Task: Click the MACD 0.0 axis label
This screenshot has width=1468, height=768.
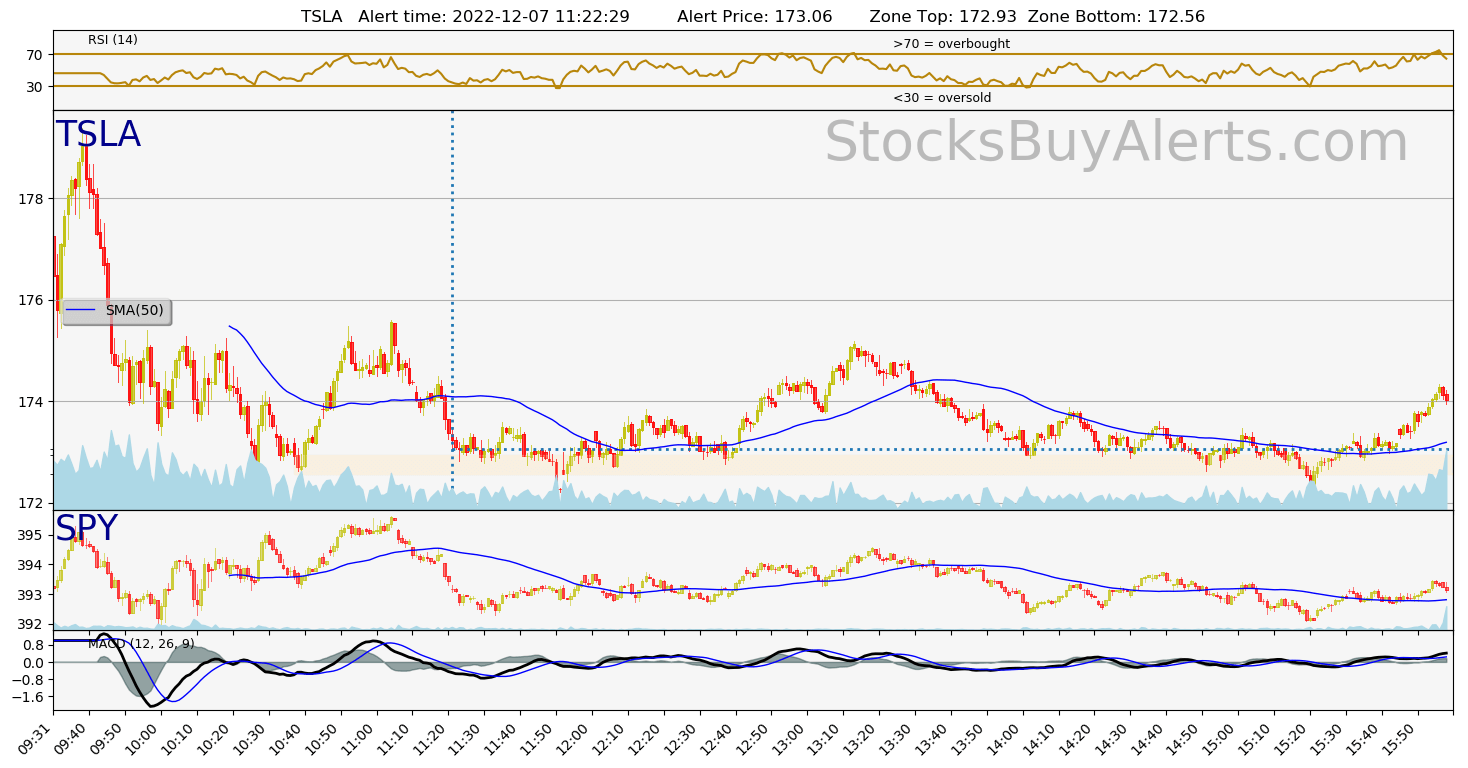Action: click(x=34, y=662)
